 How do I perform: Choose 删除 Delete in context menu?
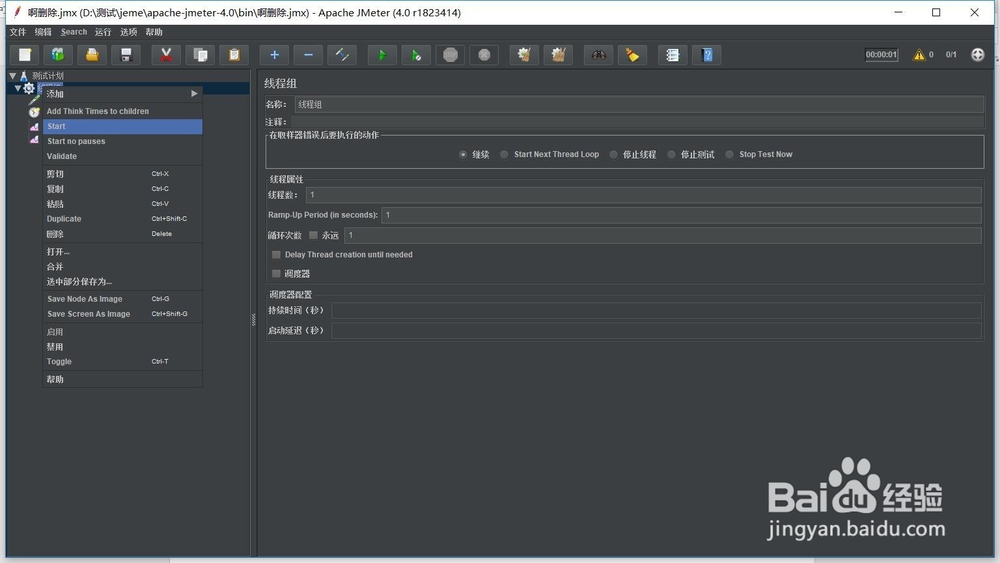tap(122, 234)
